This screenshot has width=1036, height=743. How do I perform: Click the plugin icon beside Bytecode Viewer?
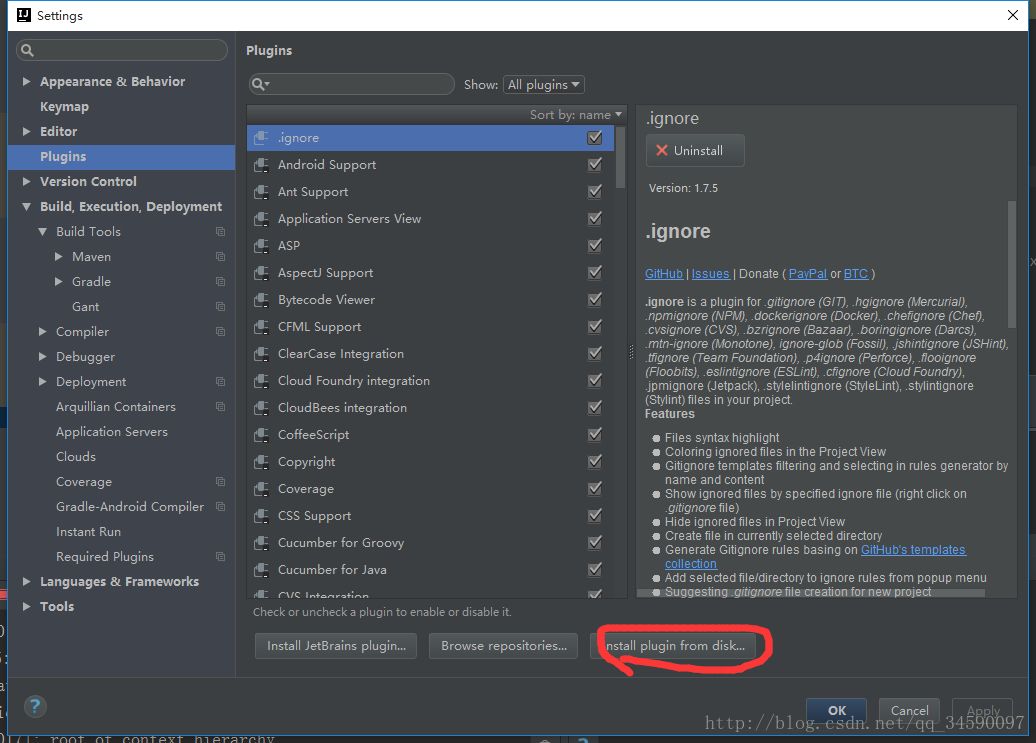[x=261, y=300]
